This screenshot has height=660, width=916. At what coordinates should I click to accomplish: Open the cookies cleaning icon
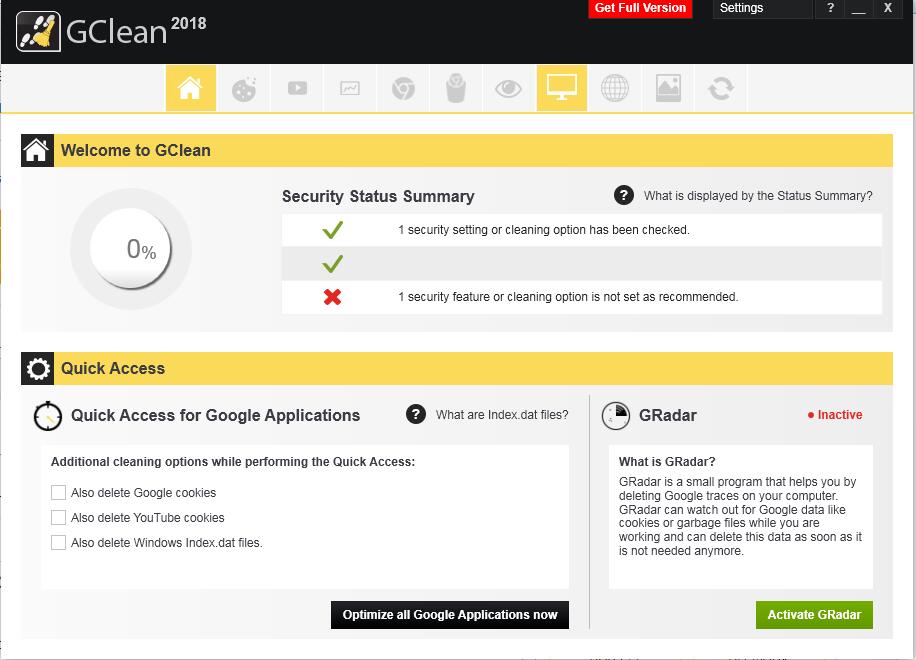pos(243,88)
